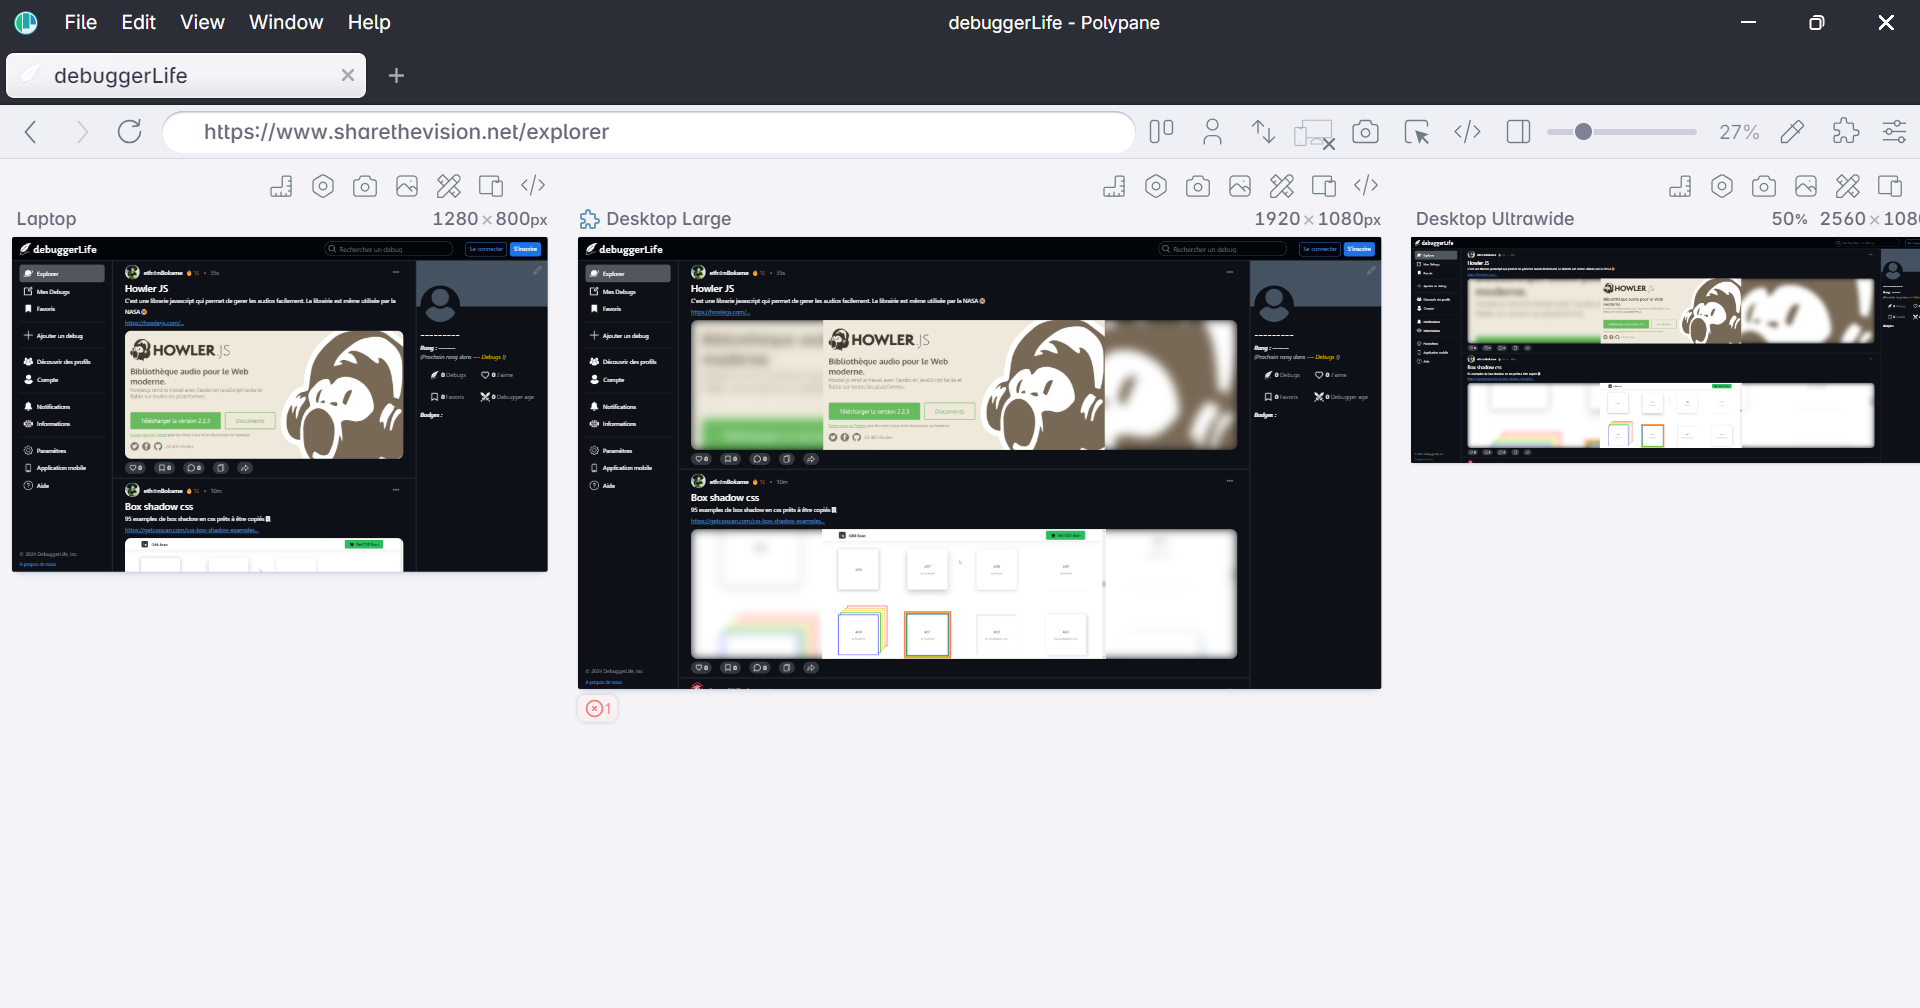Open the Edit menu
The image size is (1920, 1008).
click(139, 22)
